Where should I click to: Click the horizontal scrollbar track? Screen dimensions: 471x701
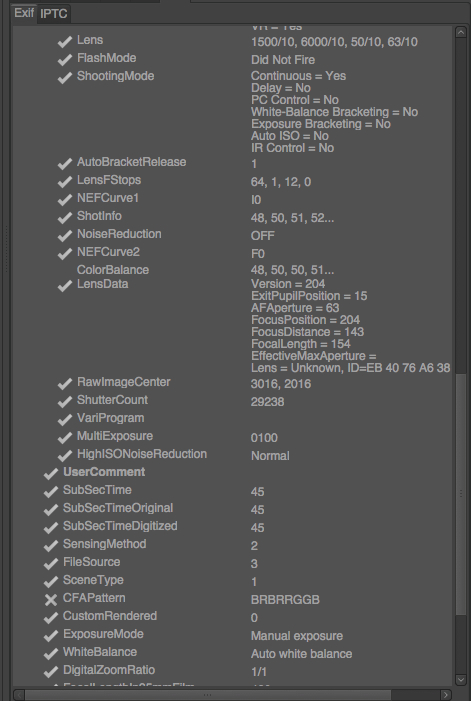[x=416, y=695]
